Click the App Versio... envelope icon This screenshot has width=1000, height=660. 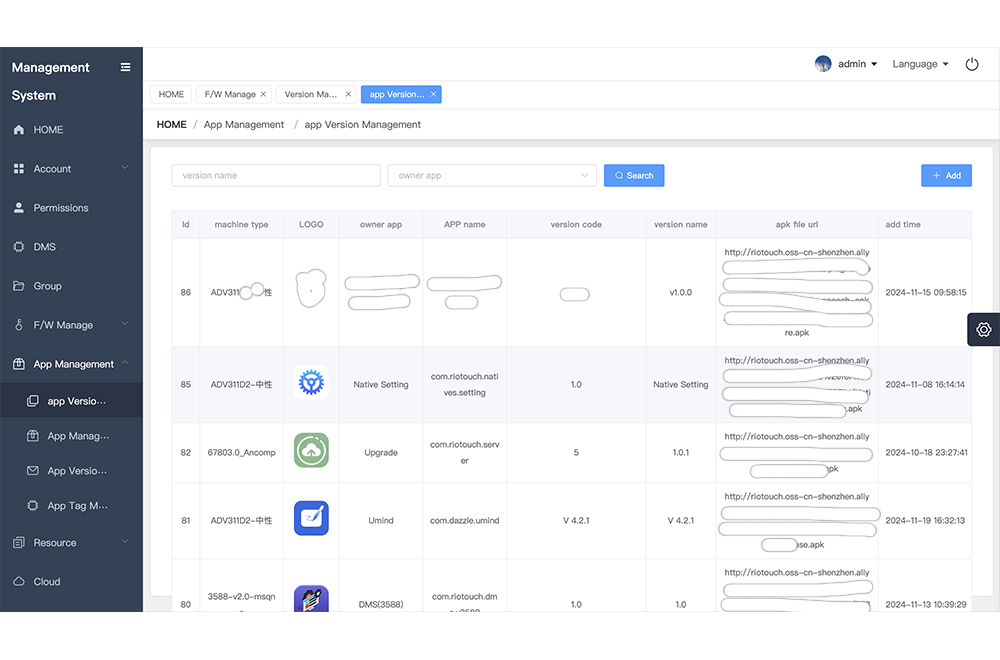[x=33, y=471]
